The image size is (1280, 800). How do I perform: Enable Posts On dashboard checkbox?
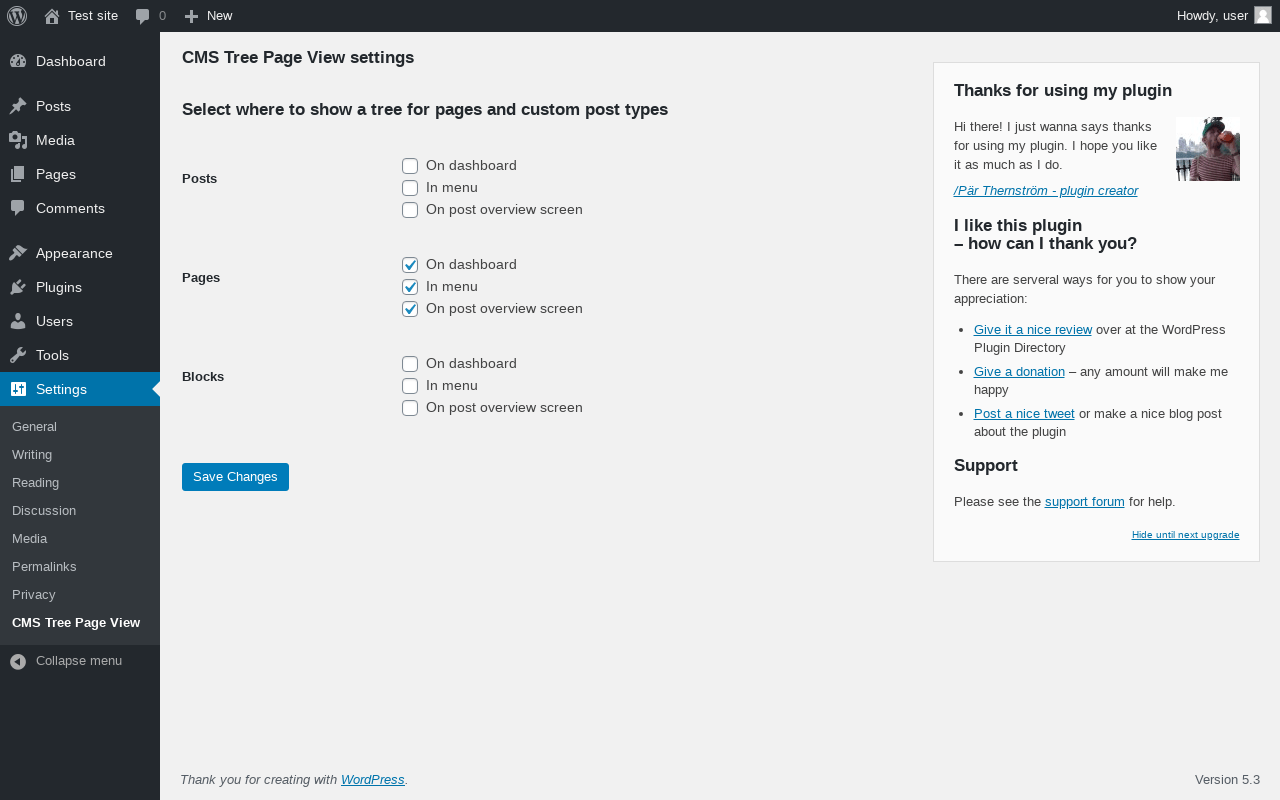click(x=410, y=166)
